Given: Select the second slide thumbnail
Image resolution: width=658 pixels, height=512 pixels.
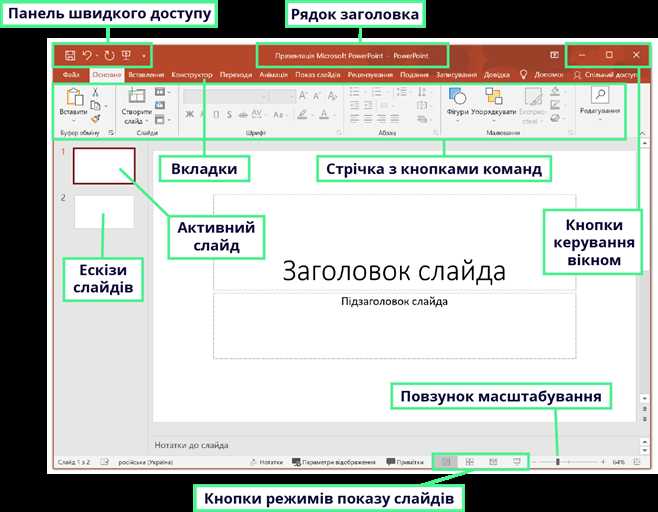Looking at the screenshot, I should click(x=104, y=211).
